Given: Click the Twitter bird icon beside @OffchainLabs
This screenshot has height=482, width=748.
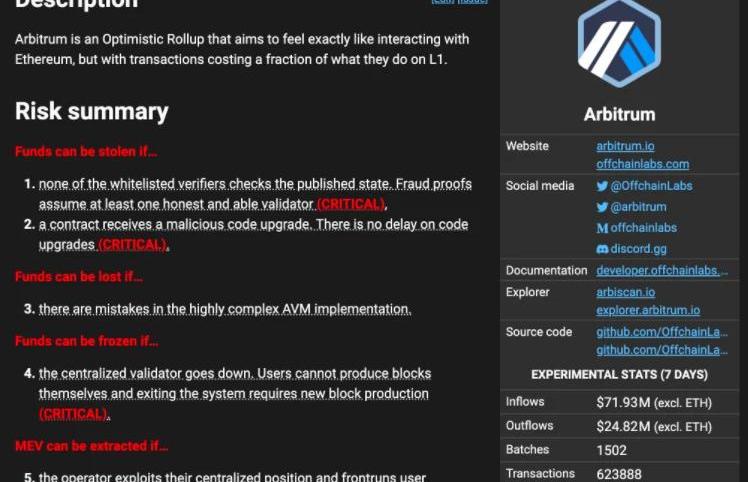Looking at the screenshot, I should [602, 186].
